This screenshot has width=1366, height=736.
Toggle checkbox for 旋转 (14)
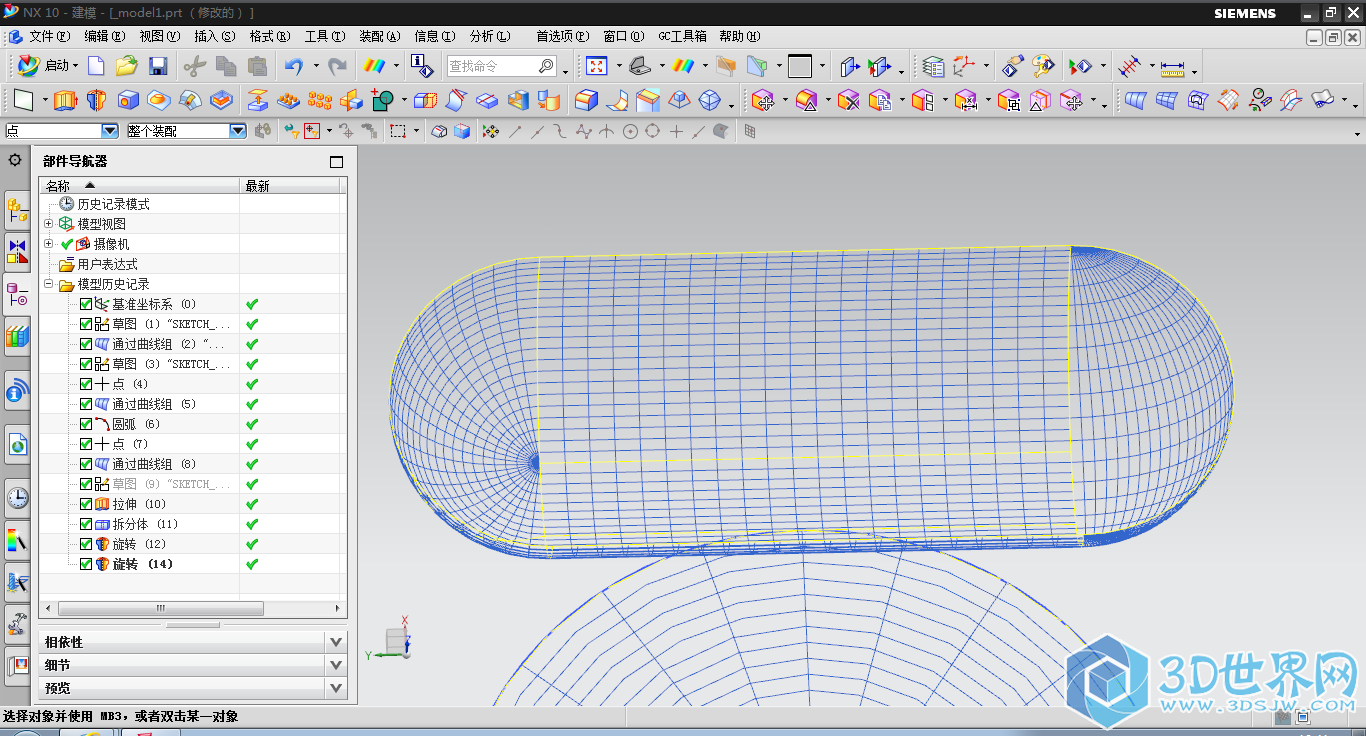coord(86,564)
